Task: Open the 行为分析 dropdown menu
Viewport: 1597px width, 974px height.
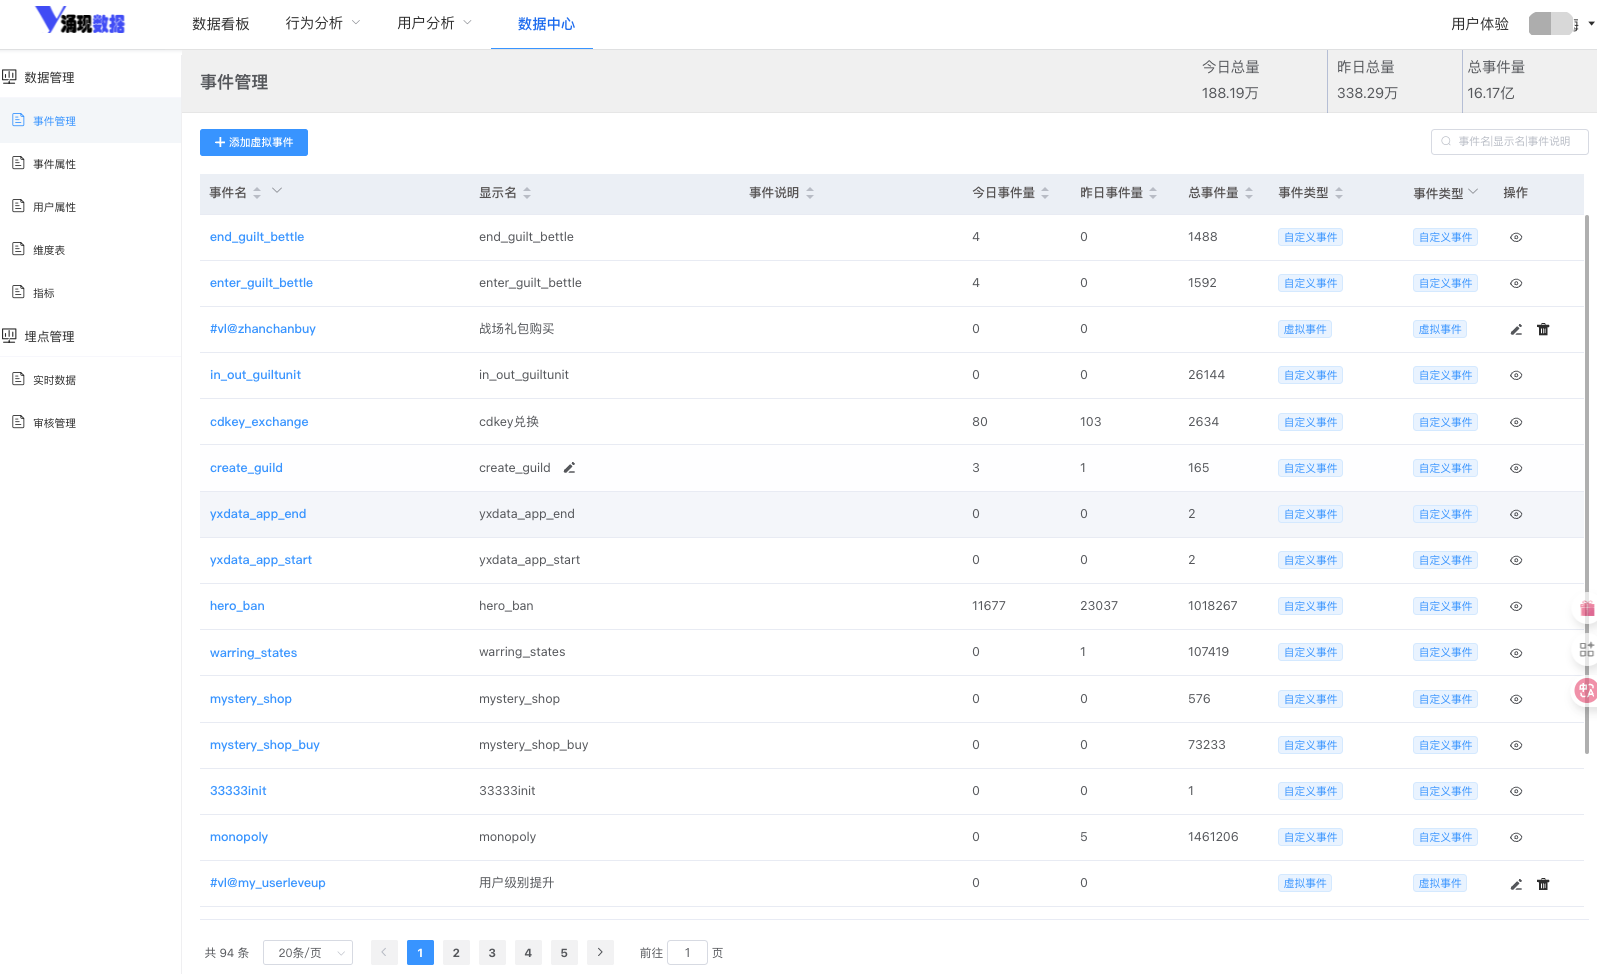Action: pyautogui.click(x=323, y=23)
